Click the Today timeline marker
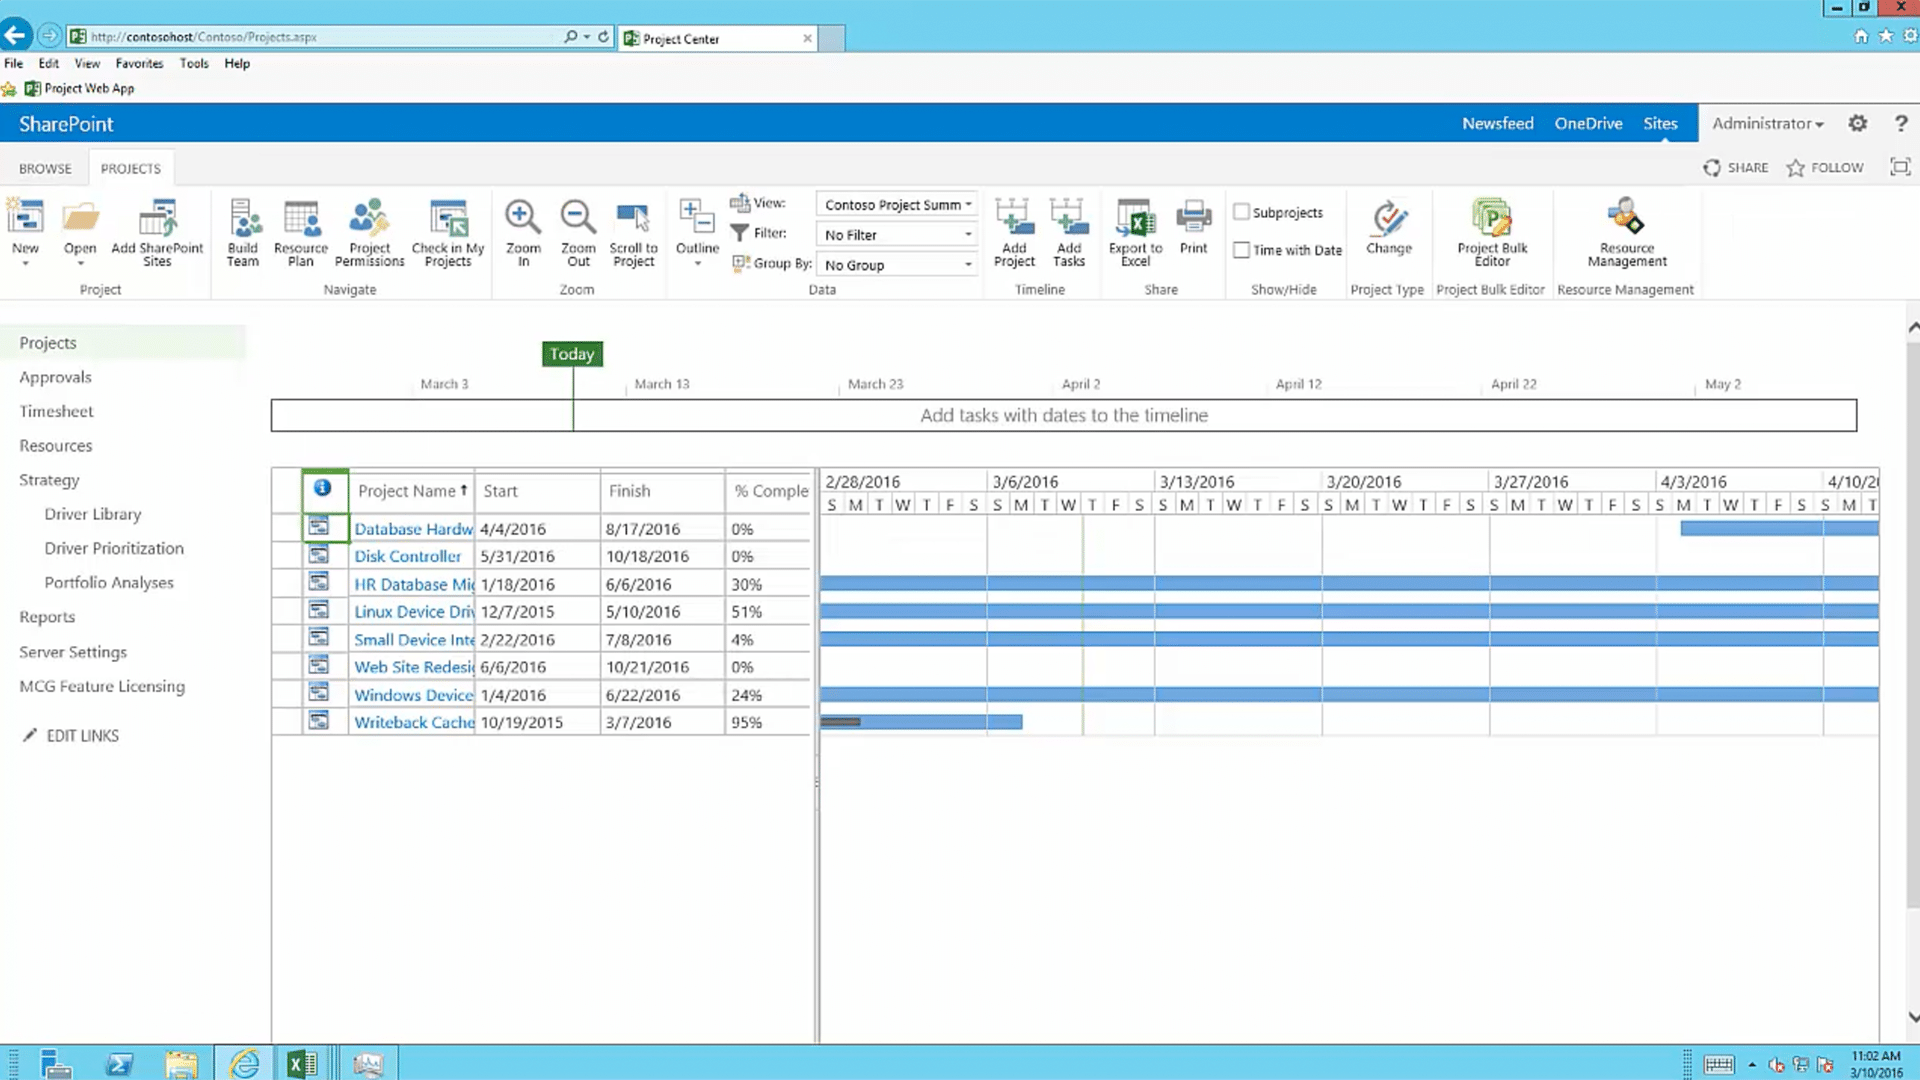 pos(572,353)
